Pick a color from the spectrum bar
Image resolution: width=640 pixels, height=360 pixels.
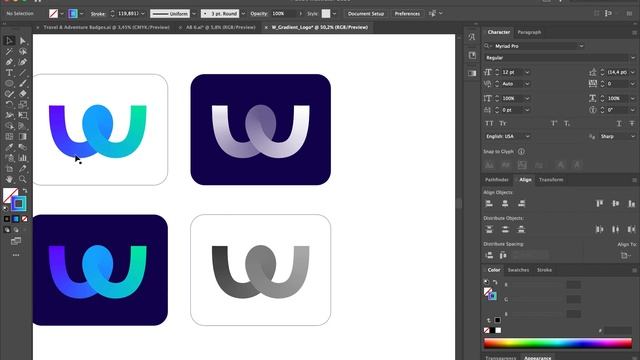[558, 343]
